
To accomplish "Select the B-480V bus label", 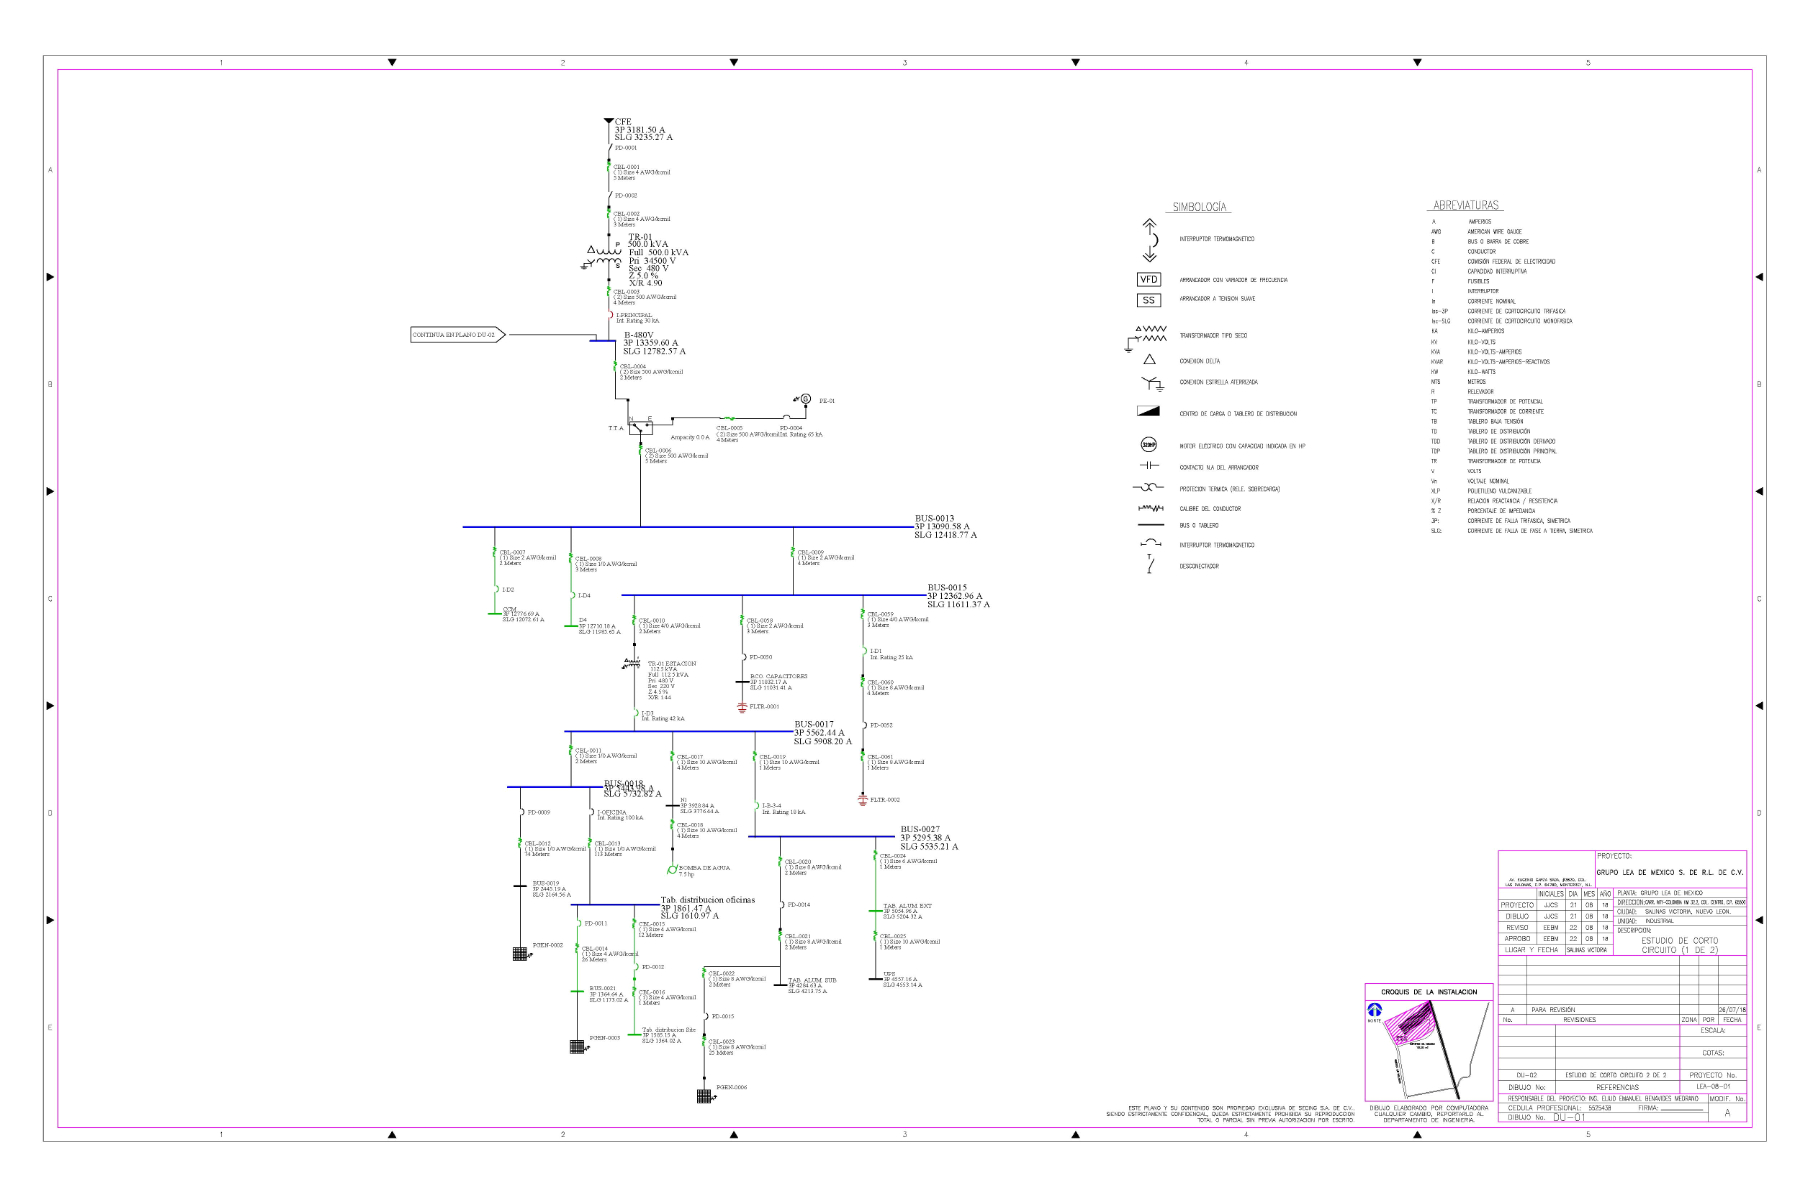I will (x=638, y=335).
